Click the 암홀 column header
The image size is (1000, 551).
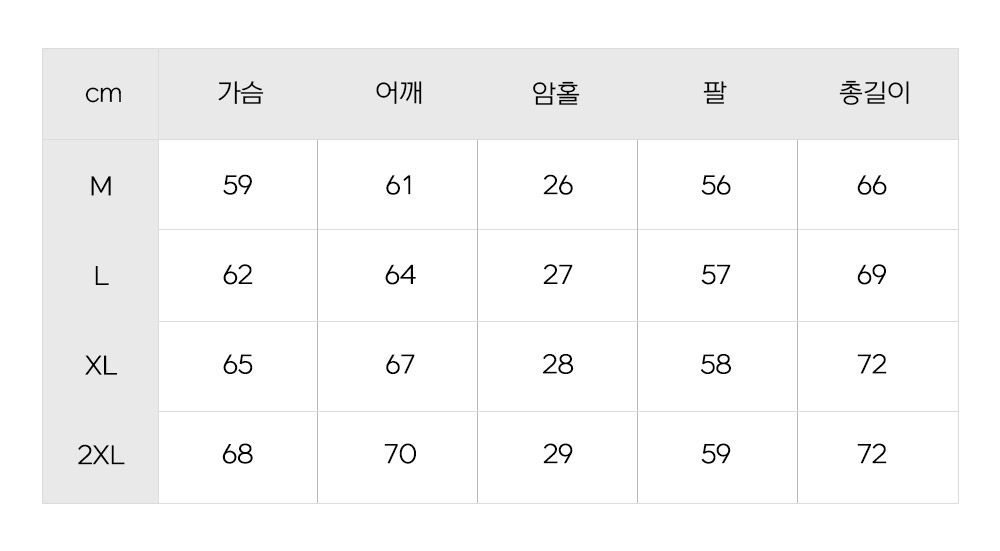[x=557, y=94]
